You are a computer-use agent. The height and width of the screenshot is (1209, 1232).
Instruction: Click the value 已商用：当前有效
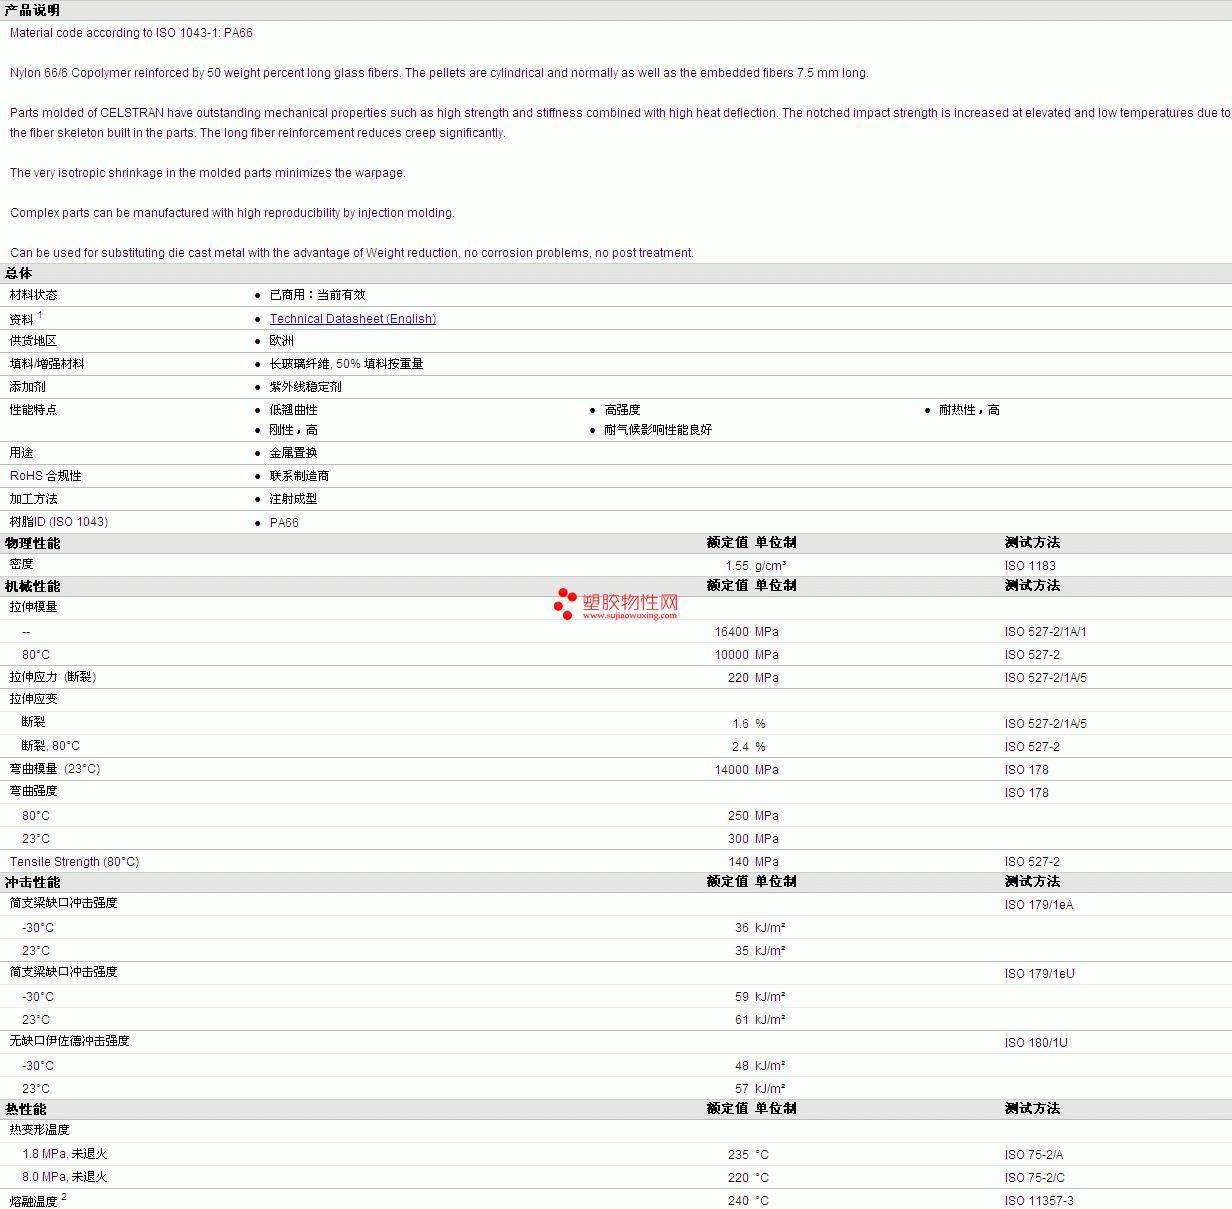pyautogui.click(x=318, y=295)
